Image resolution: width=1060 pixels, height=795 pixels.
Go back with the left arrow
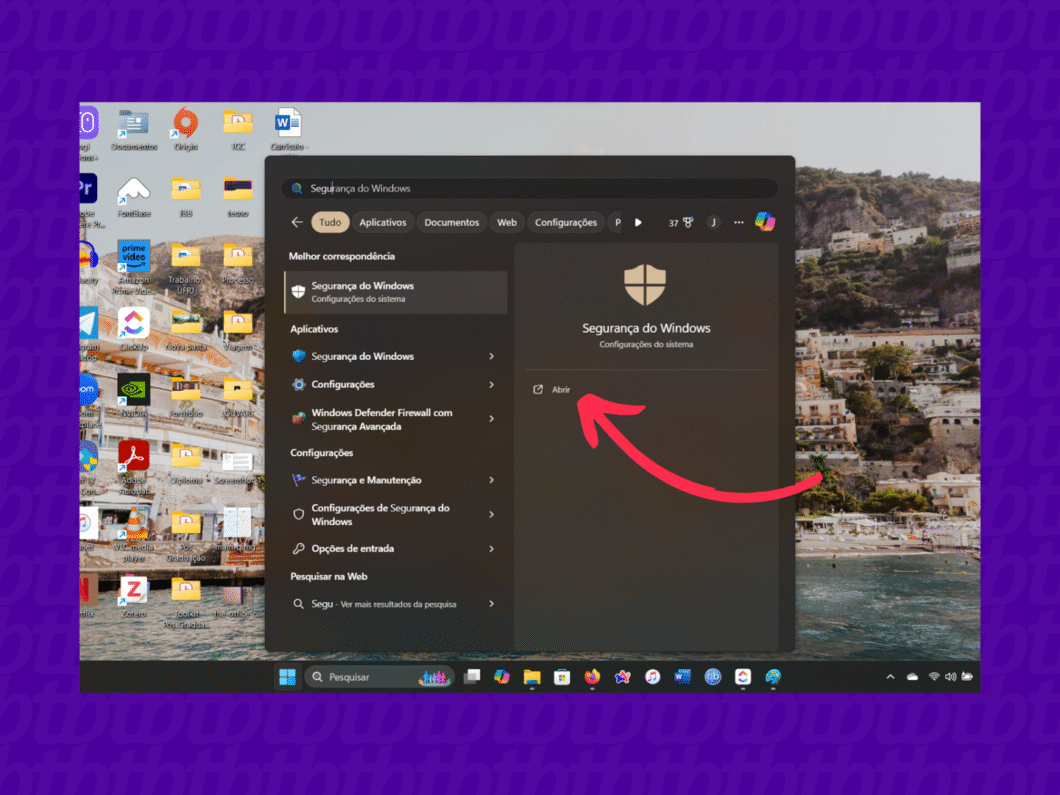[x=297, y=222]
